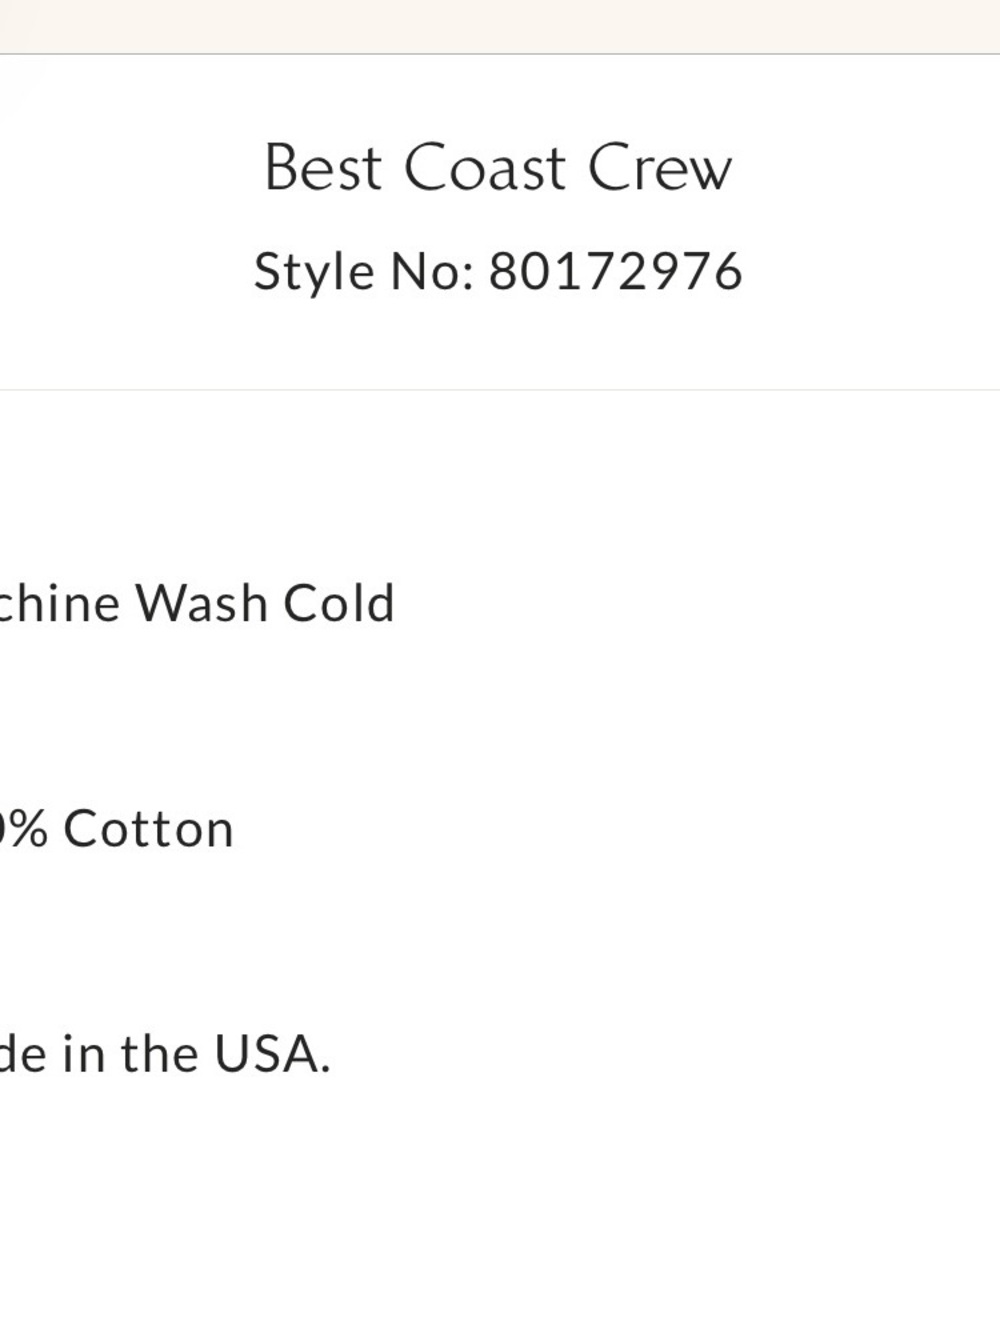Click the word USA in origin line
1000x1333 pixels.
click(272, 1053)
